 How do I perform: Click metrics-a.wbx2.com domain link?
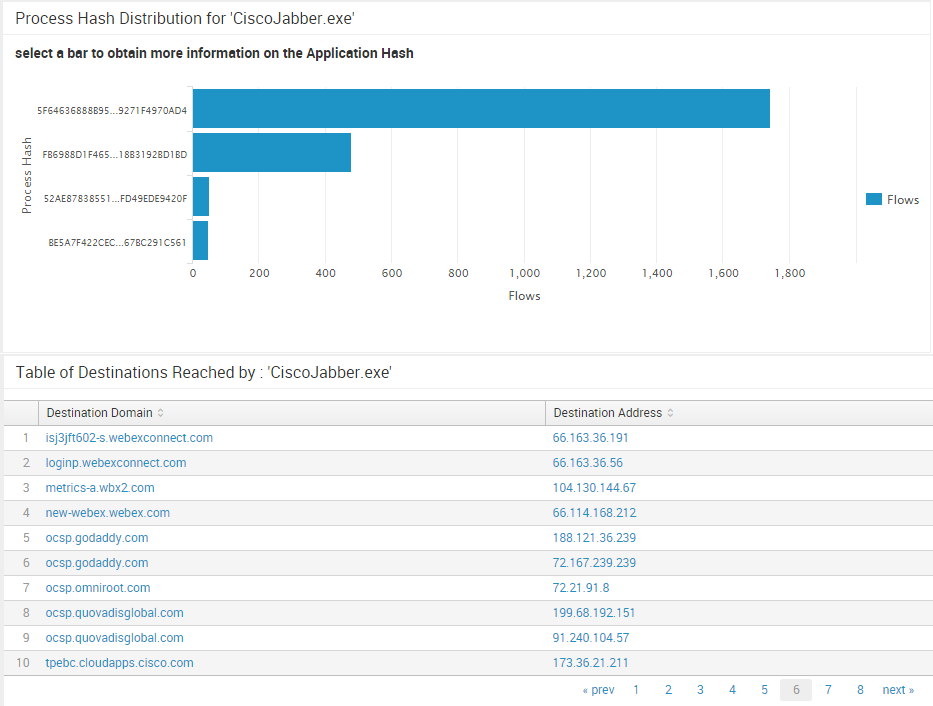(x=100, y=488)
